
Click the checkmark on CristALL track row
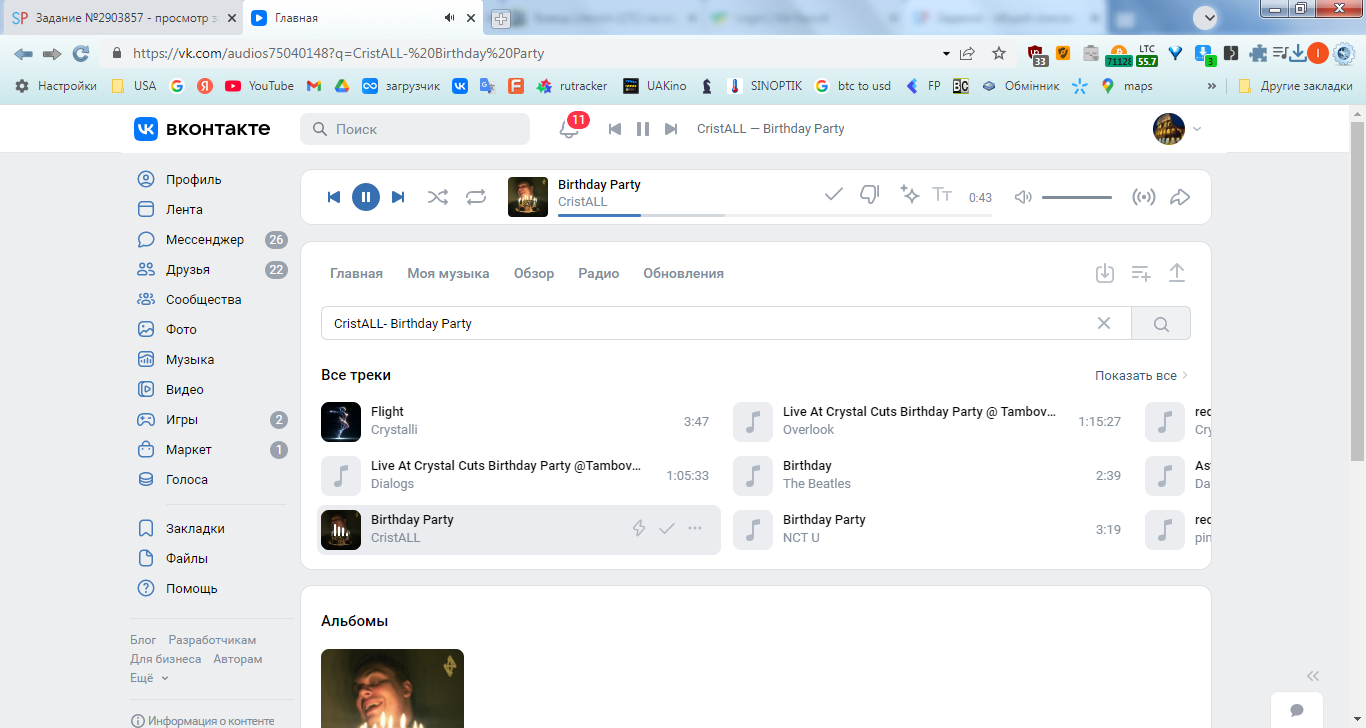pyautogui.click(x=667, y=528)
